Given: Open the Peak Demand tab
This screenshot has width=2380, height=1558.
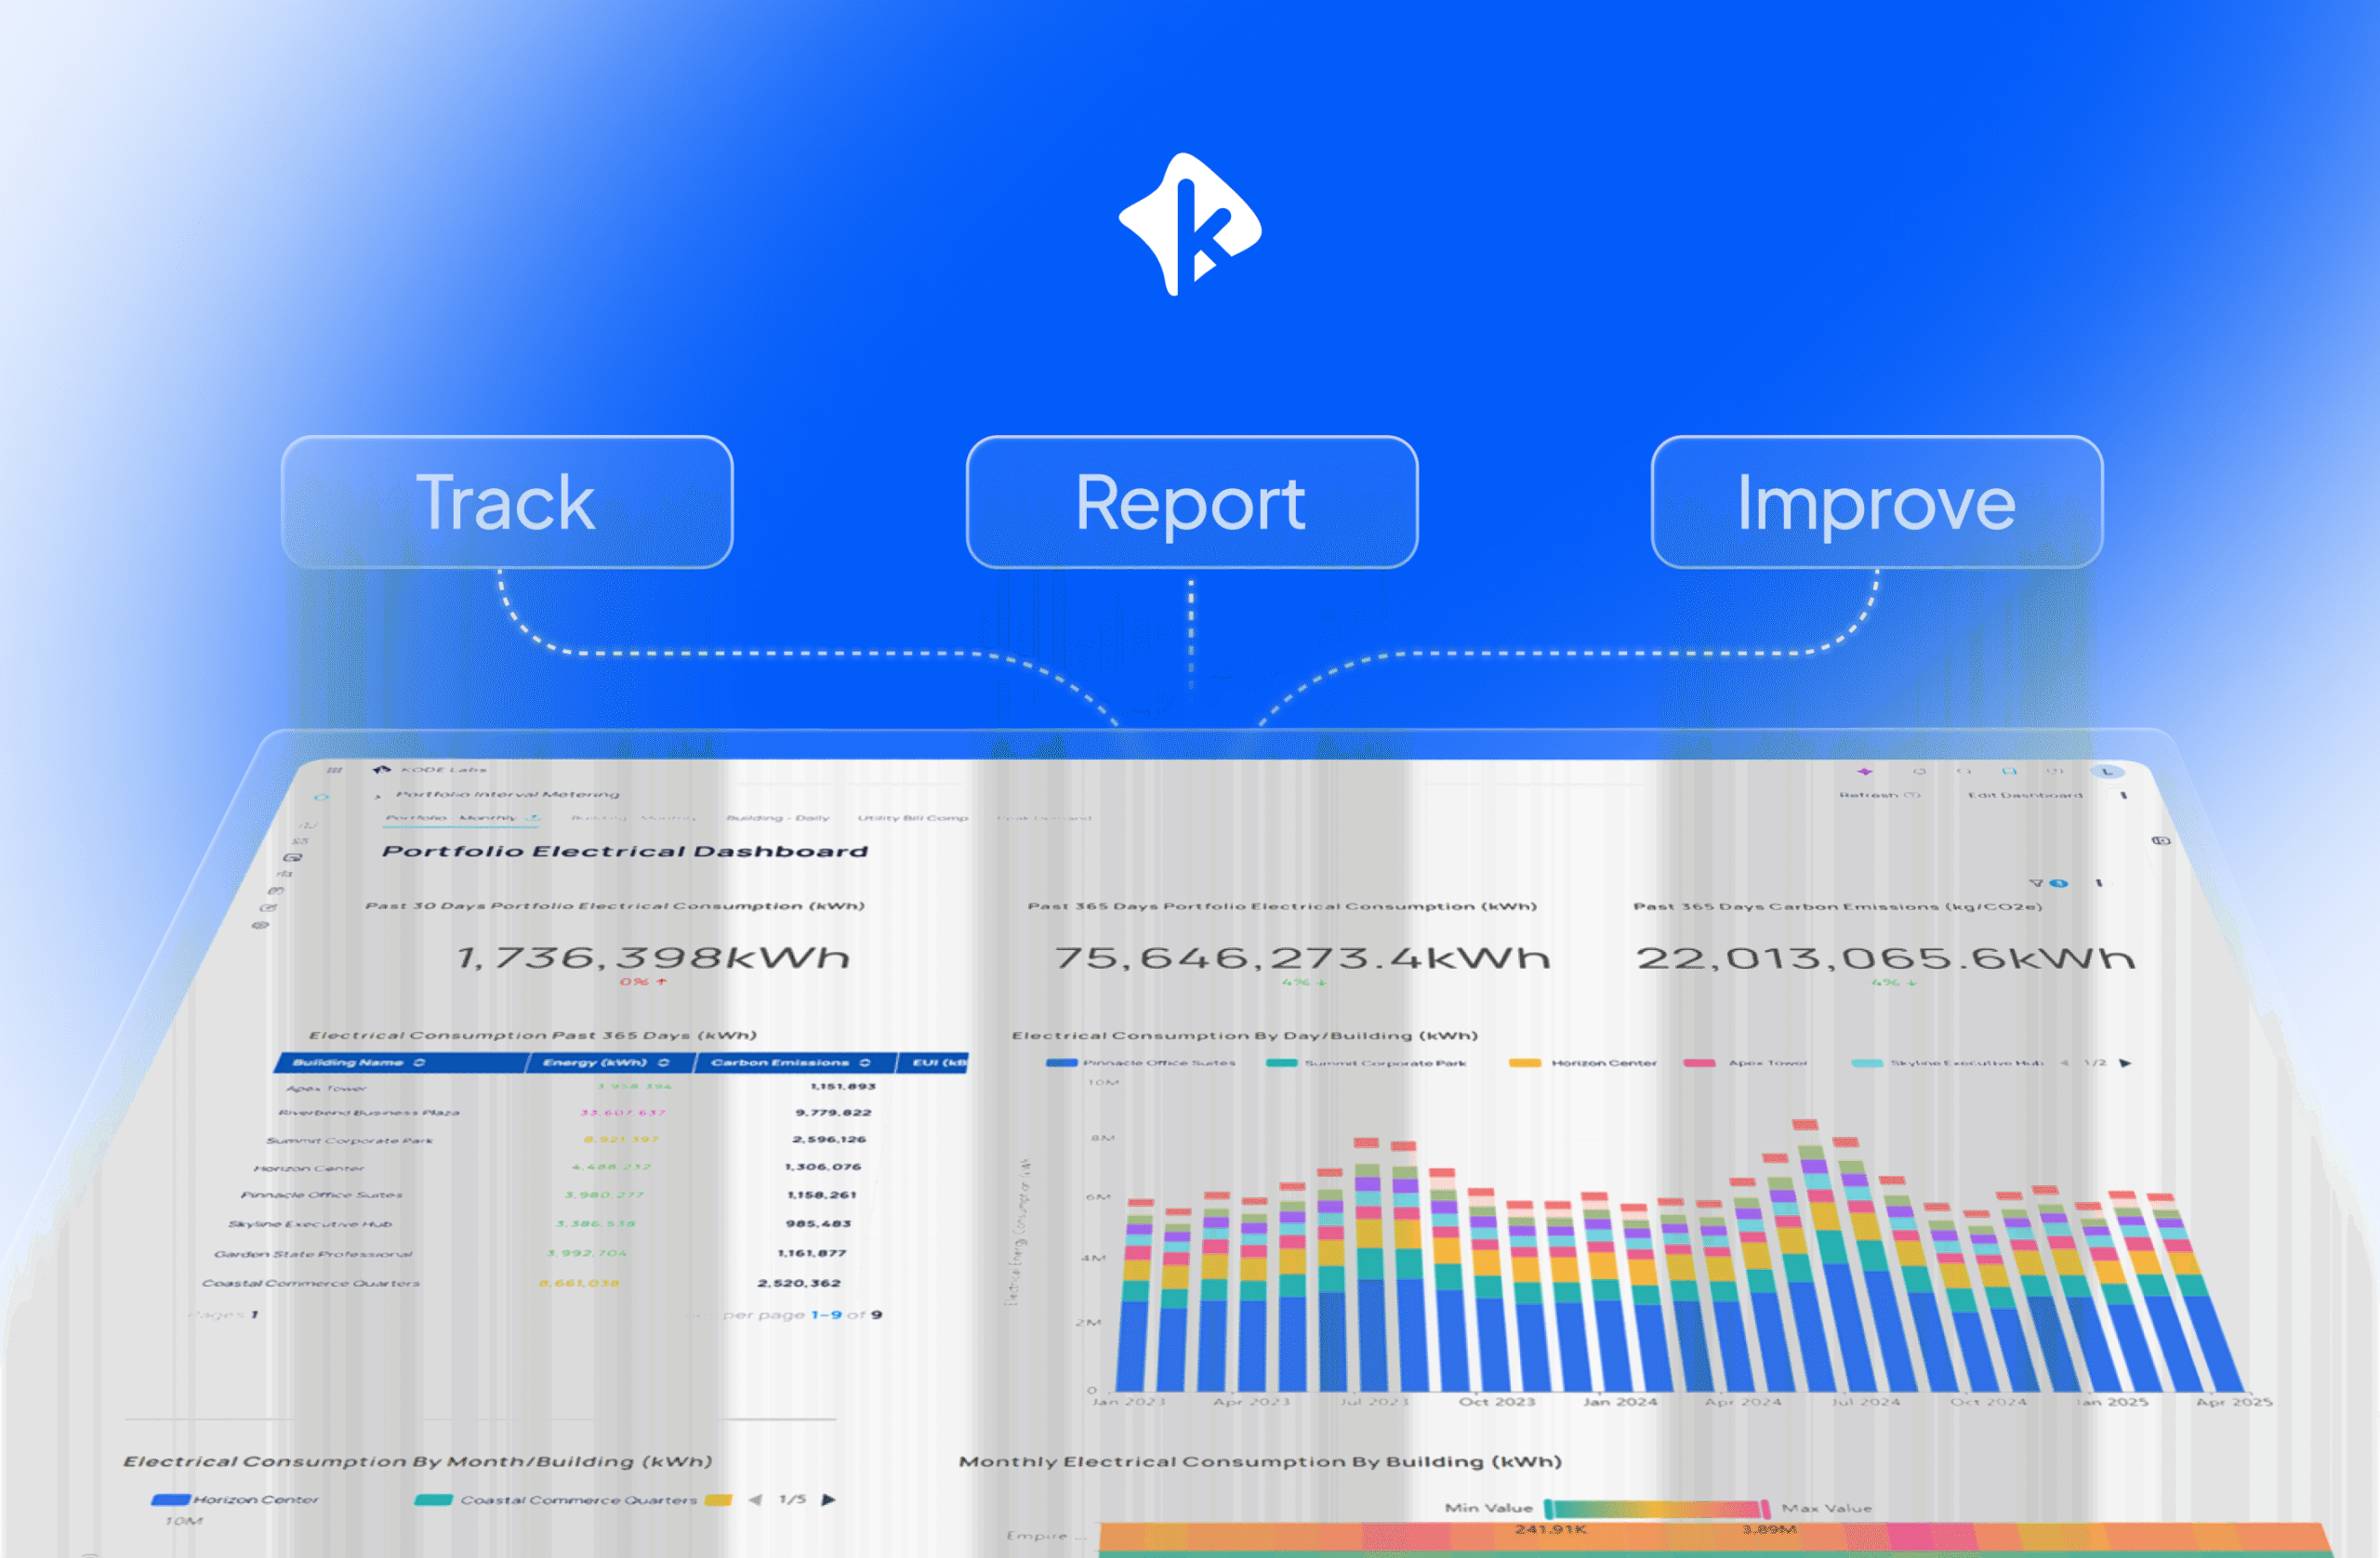Looking at the screenshot, I should [1043, 817].
